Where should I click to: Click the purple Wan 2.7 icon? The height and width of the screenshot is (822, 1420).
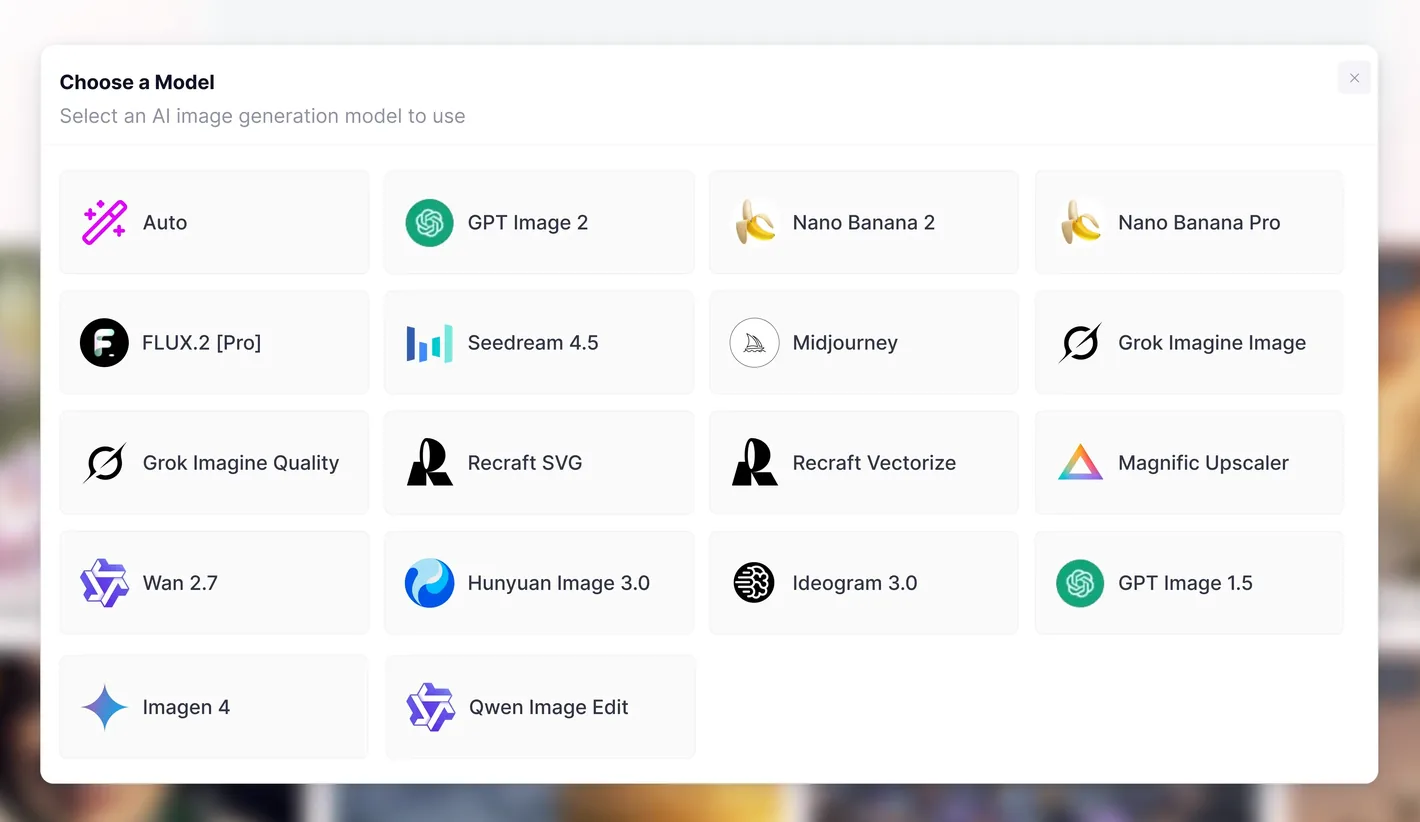coord(104,583)
